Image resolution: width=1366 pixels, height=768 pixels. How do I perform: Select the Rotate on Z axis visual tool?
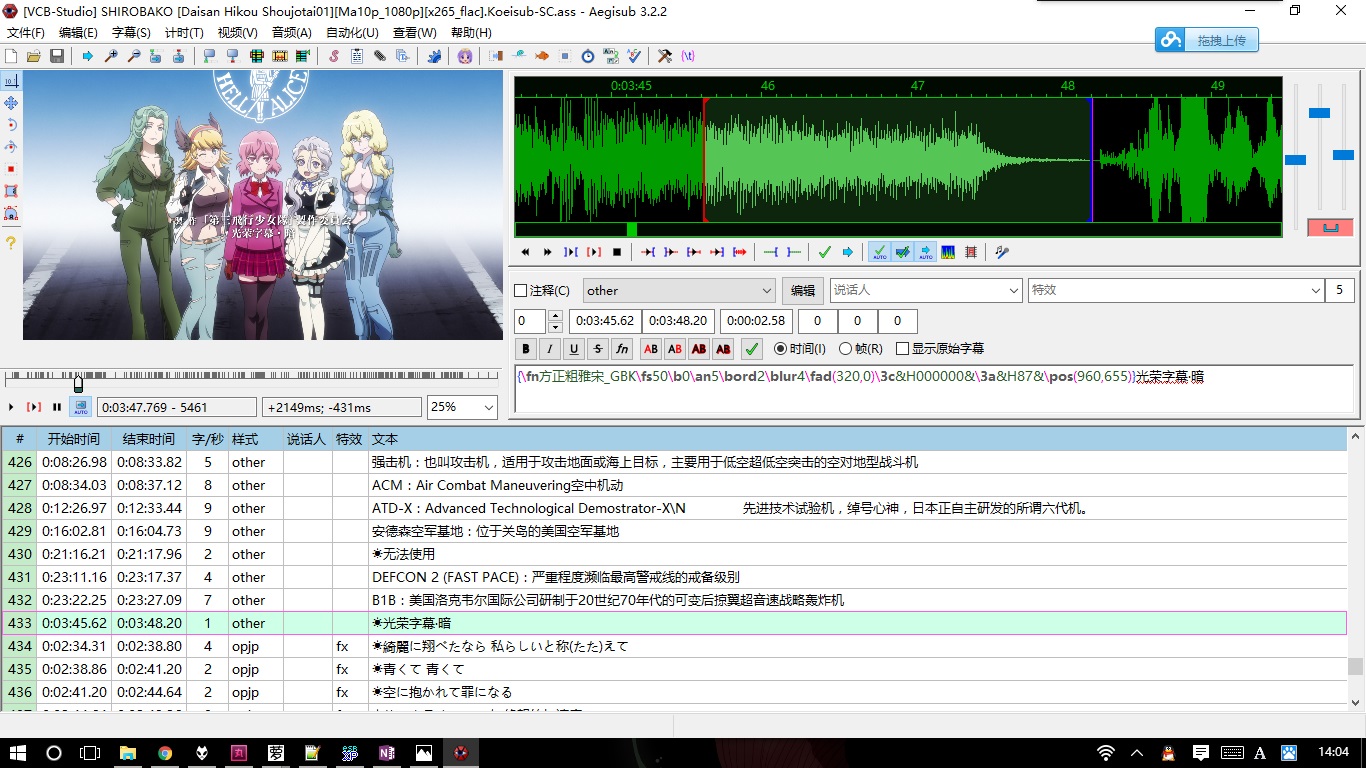11,125
